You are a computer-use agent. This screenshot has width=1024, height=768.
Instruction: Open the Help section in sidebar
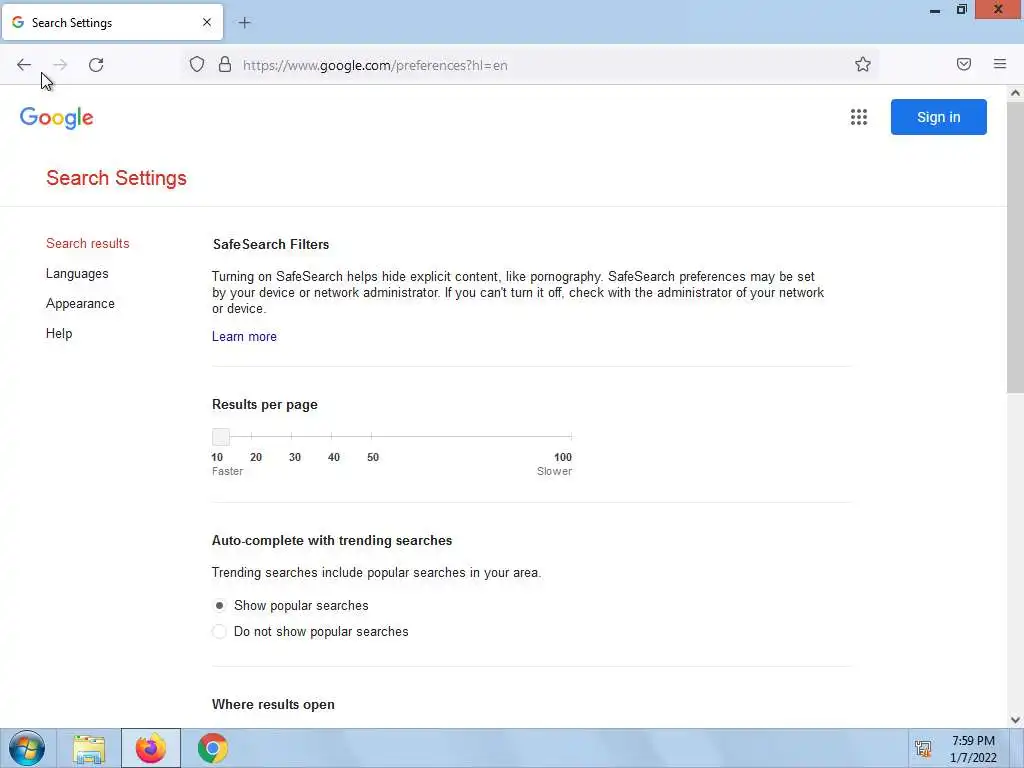point(59,334)
